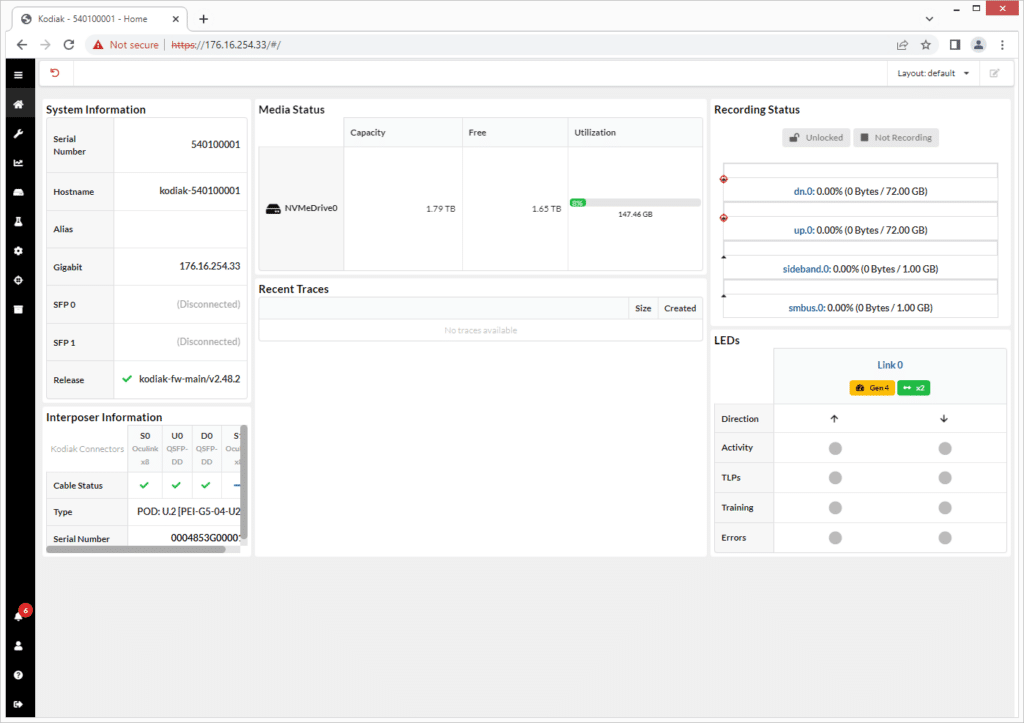Screen dimensions: 1024x723
Task: Click the edit layout pencil icon
Action: (994, 73)
